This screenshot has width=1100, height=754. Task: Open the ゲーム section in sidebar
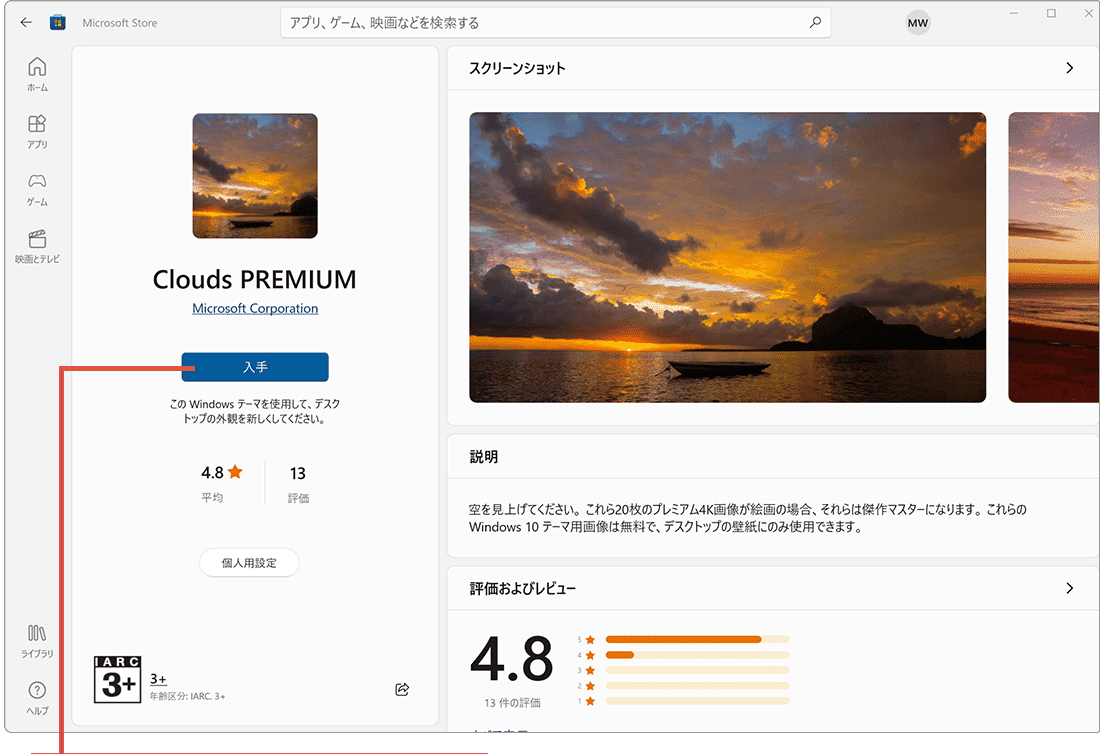[x=37, y=189]
